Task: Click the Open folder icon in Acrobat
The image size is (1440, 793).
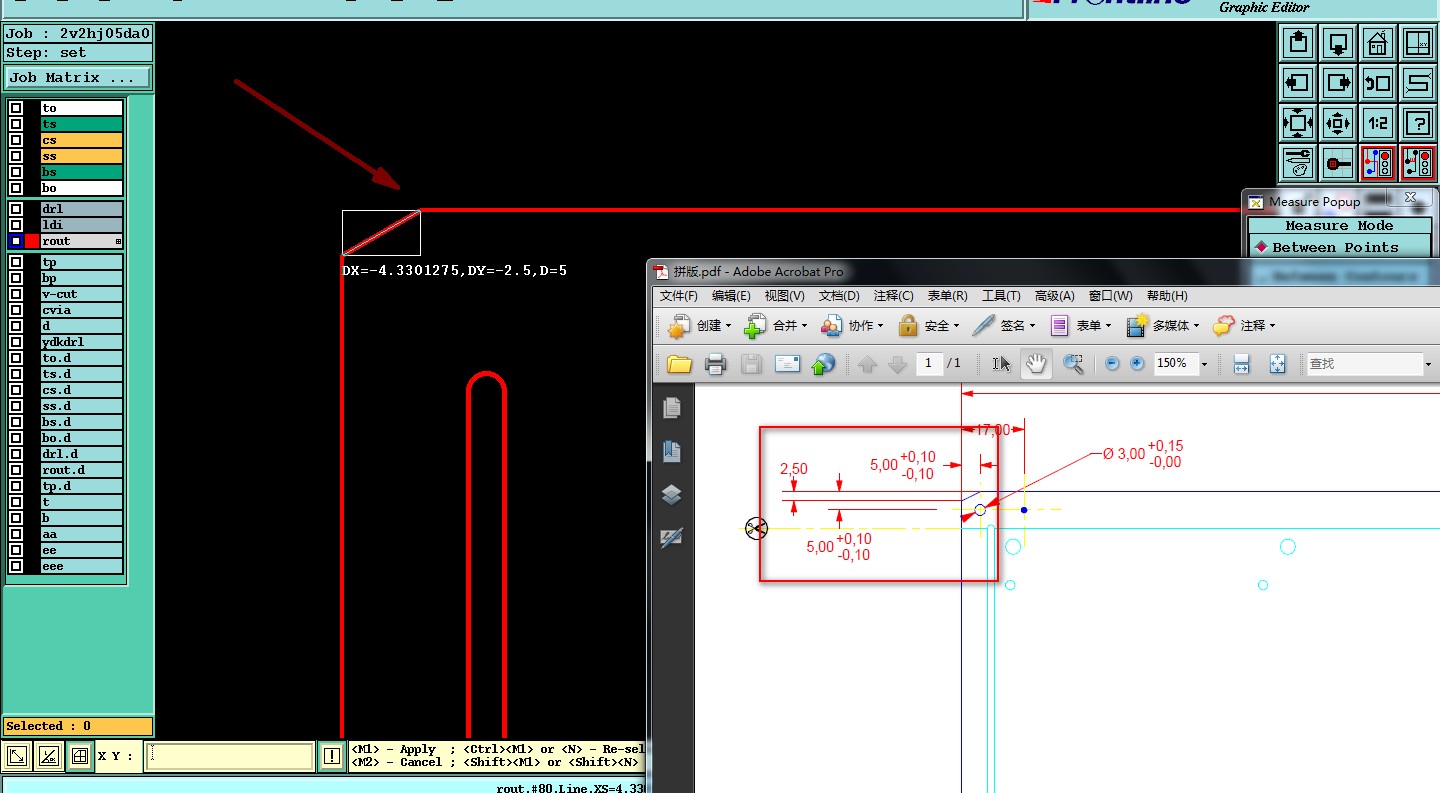Action: pos(680,364)
